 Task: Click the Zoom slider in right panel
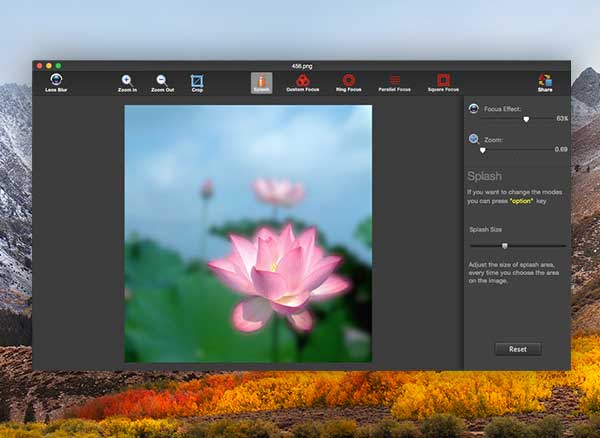[516, 150]
